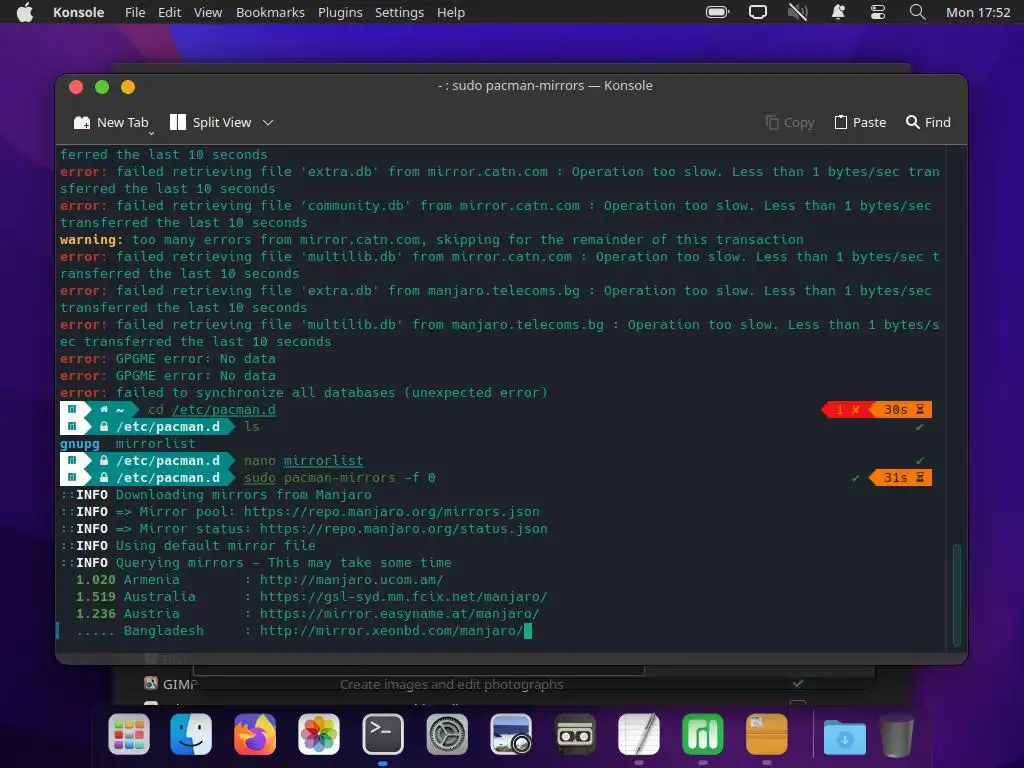Image resolution: width=1024 pixels, height=768 pixels.
Task: Click the sudo word in pacman-mirrors command
Action: click(260, 477)
